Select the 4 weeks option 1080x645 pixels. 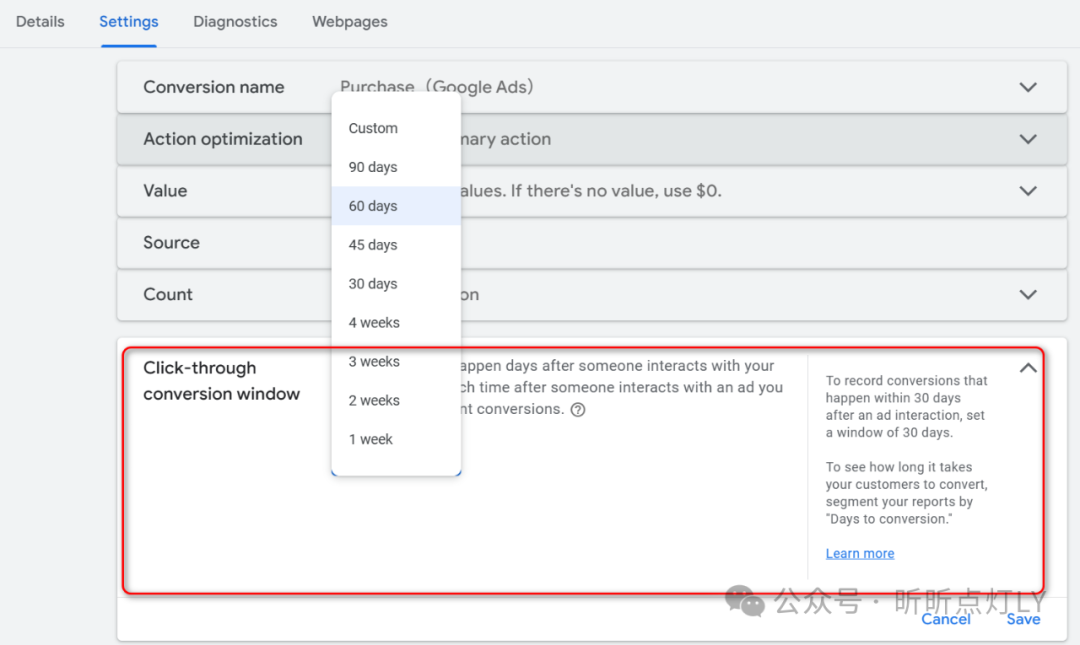pos(374,323)
